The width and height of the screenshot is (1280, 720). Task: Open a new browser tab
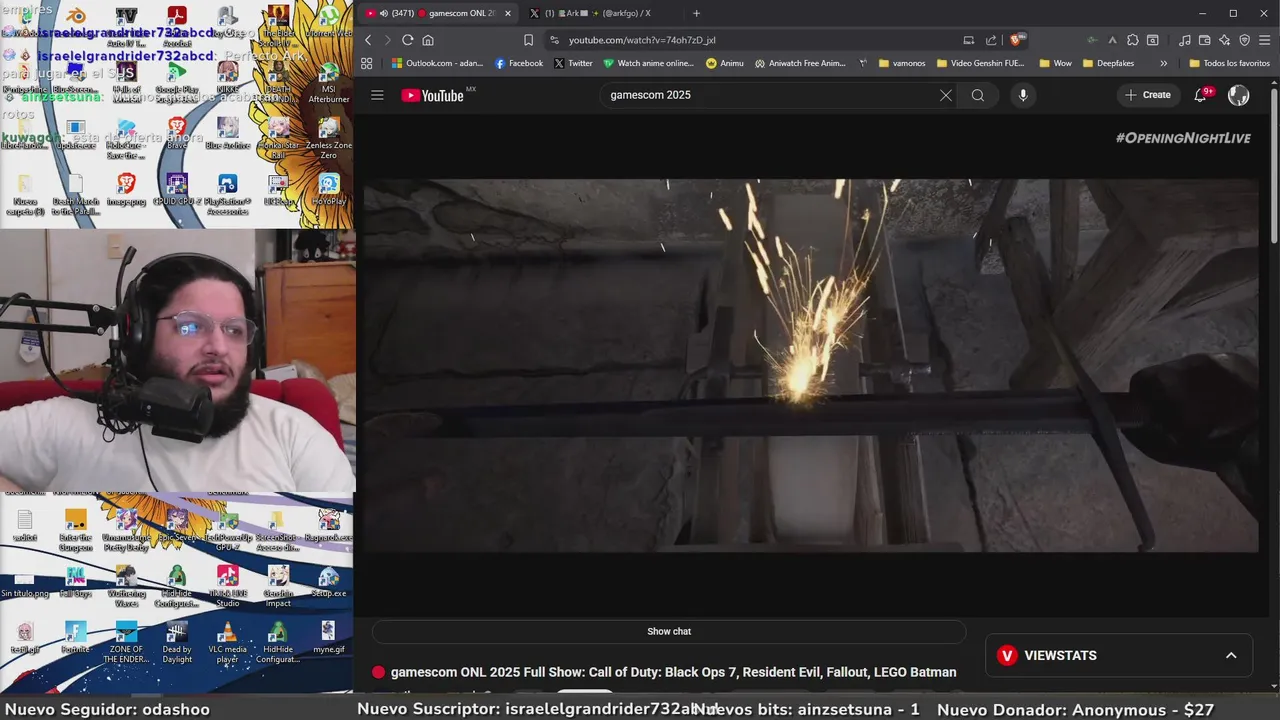[697, 13]
